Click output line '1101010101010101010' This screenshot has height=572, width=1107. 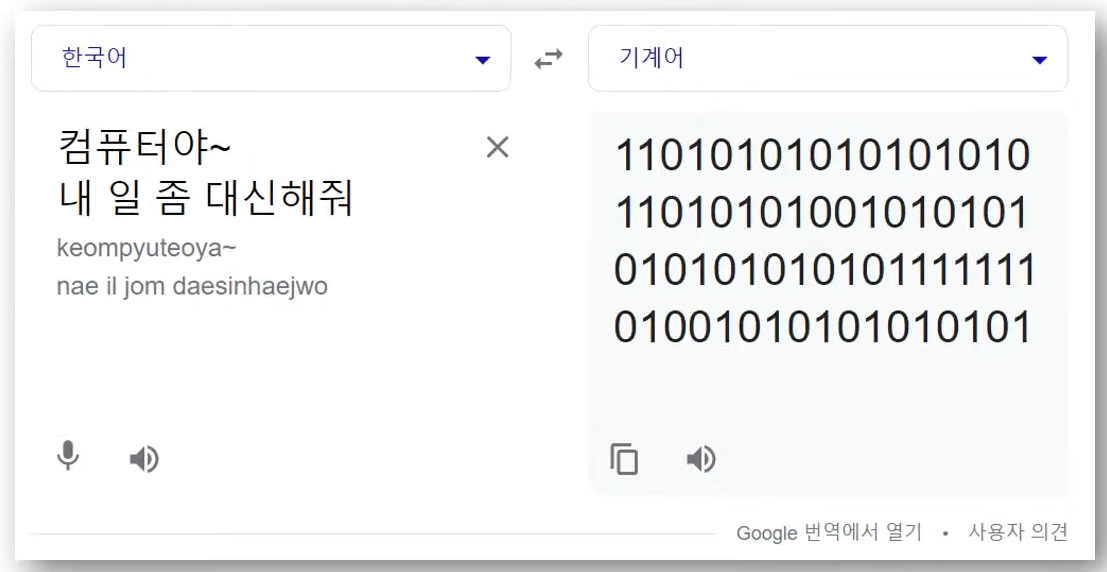[823, 157]
